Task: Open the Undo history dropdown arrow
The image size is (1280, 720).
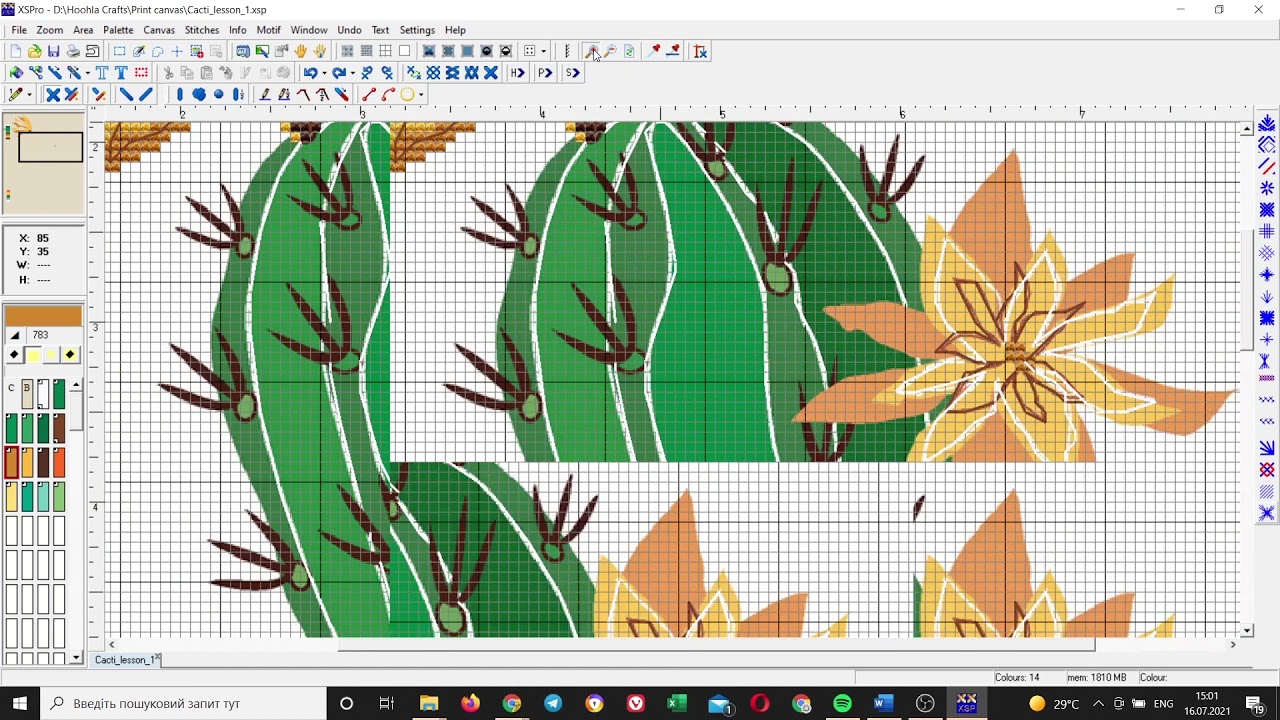Action: click(x=324, y=73)
